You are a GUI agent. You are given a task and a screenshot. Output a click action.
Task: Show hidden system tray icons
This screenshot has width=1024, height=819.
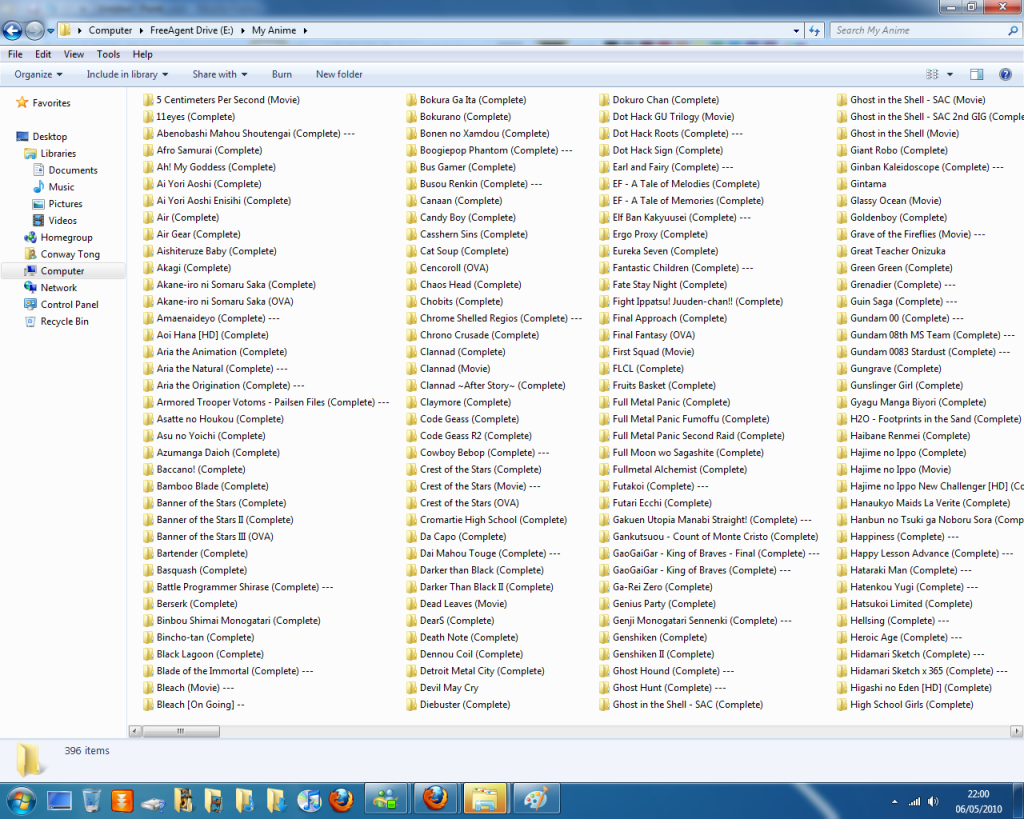pyautogui.click(x=894, y=801)
